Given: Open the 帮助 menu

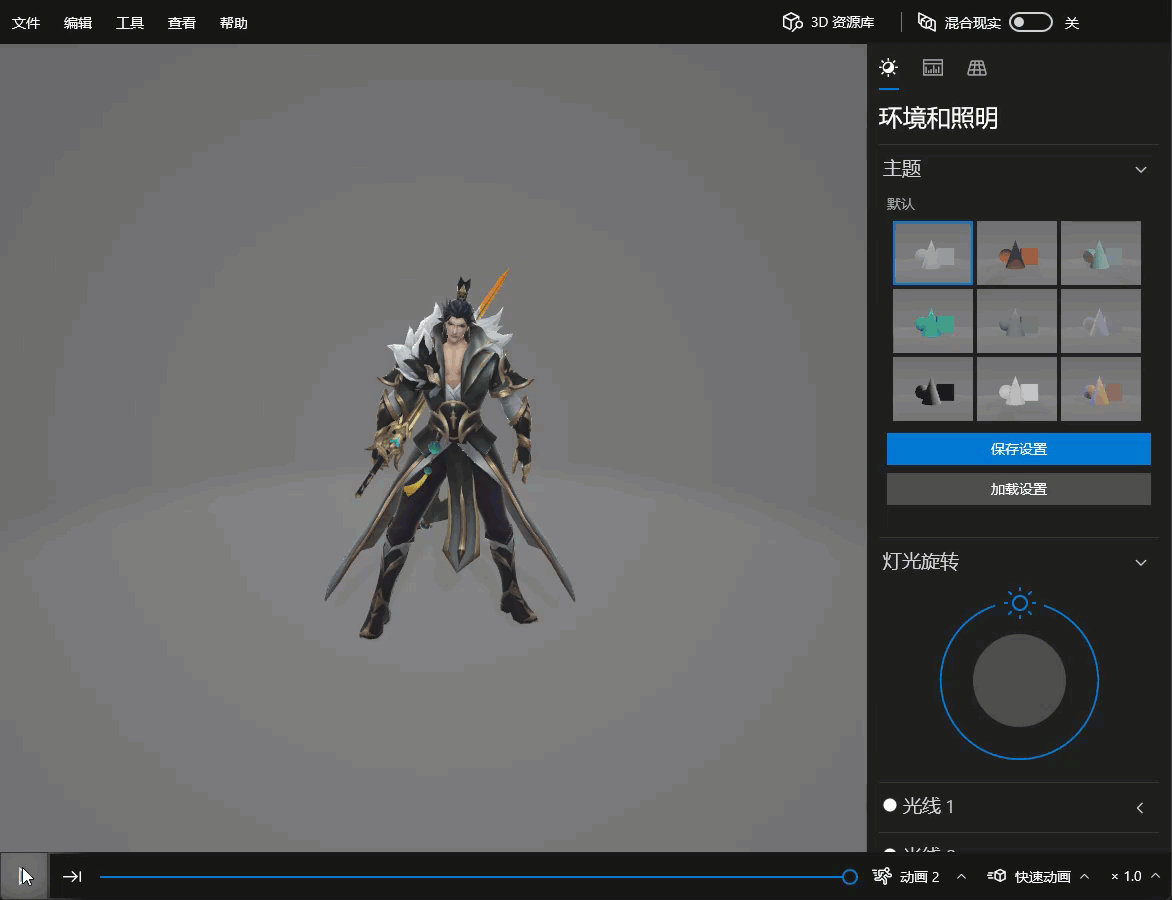Looking at the screenshot, I should coord(233,22).
